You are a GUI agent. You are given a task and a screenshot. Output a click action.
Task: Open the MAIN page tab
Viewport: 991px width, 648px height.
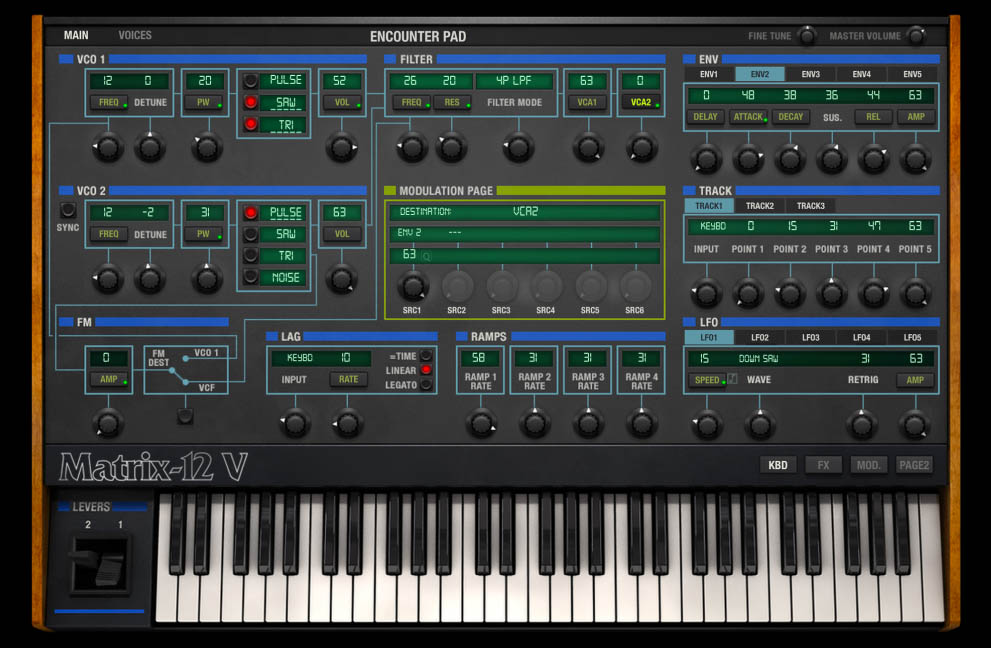76,35
